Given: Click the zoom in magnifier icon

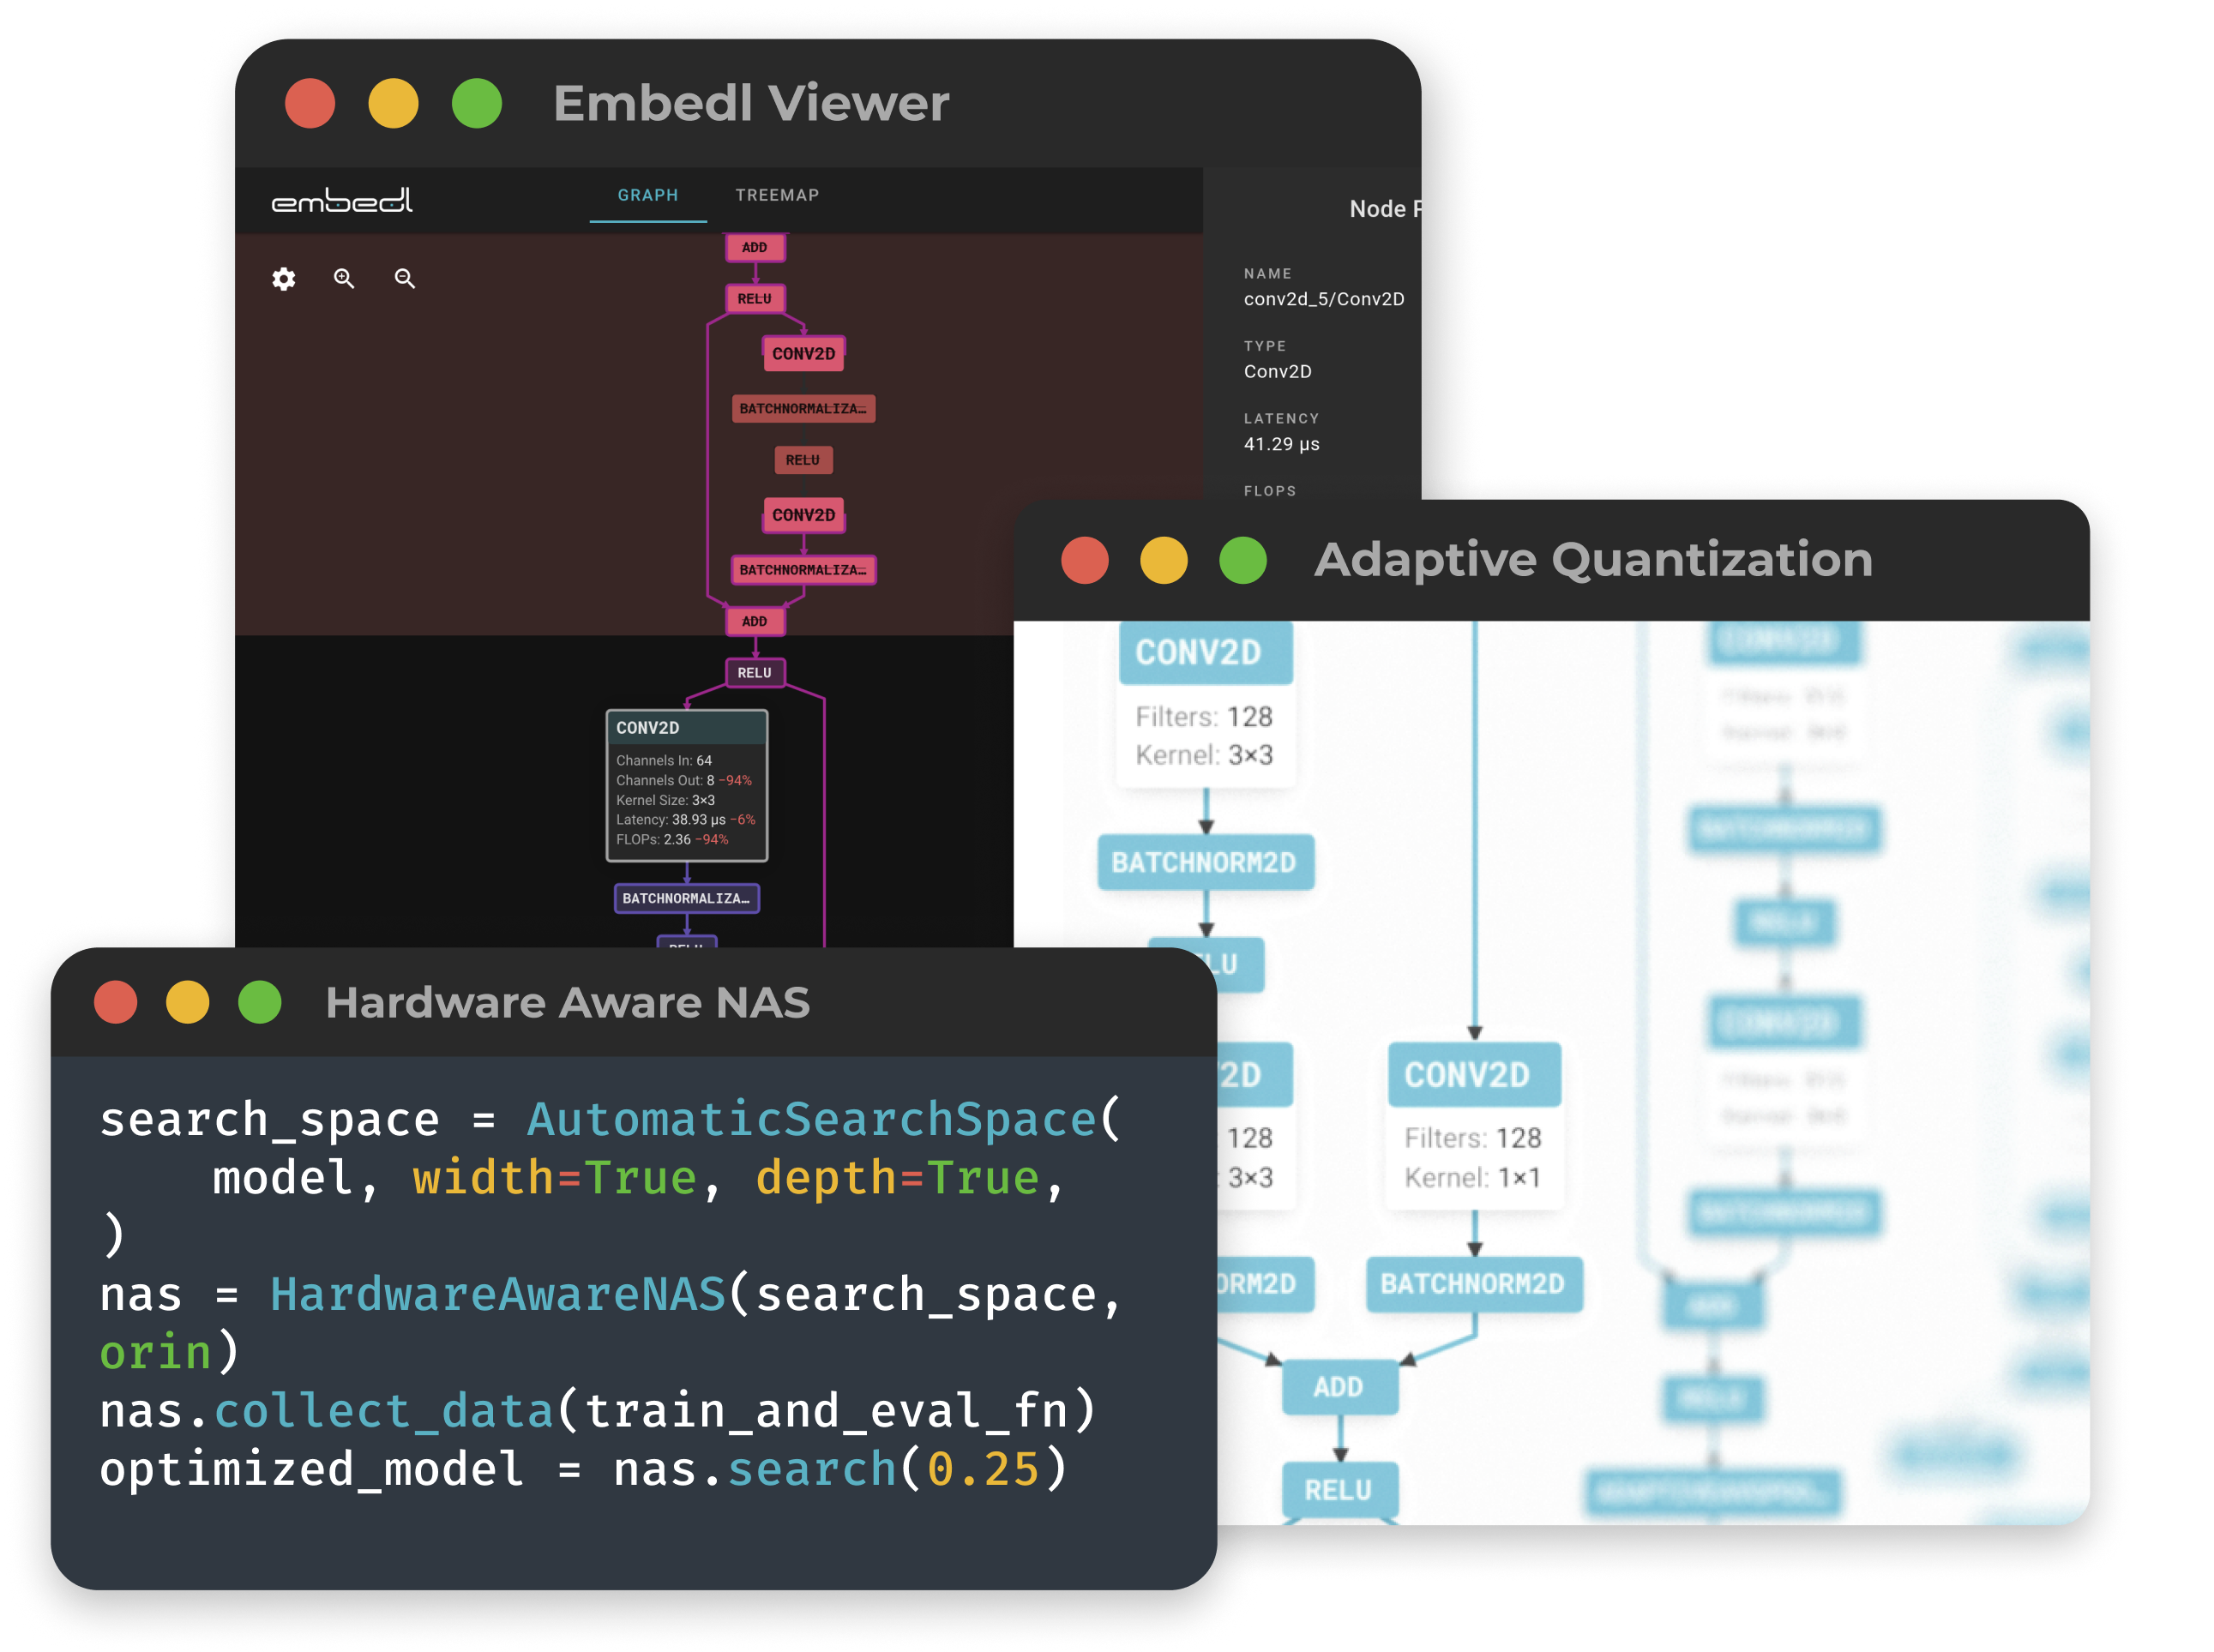Looking at the screenshot, I should coord(344,279).
